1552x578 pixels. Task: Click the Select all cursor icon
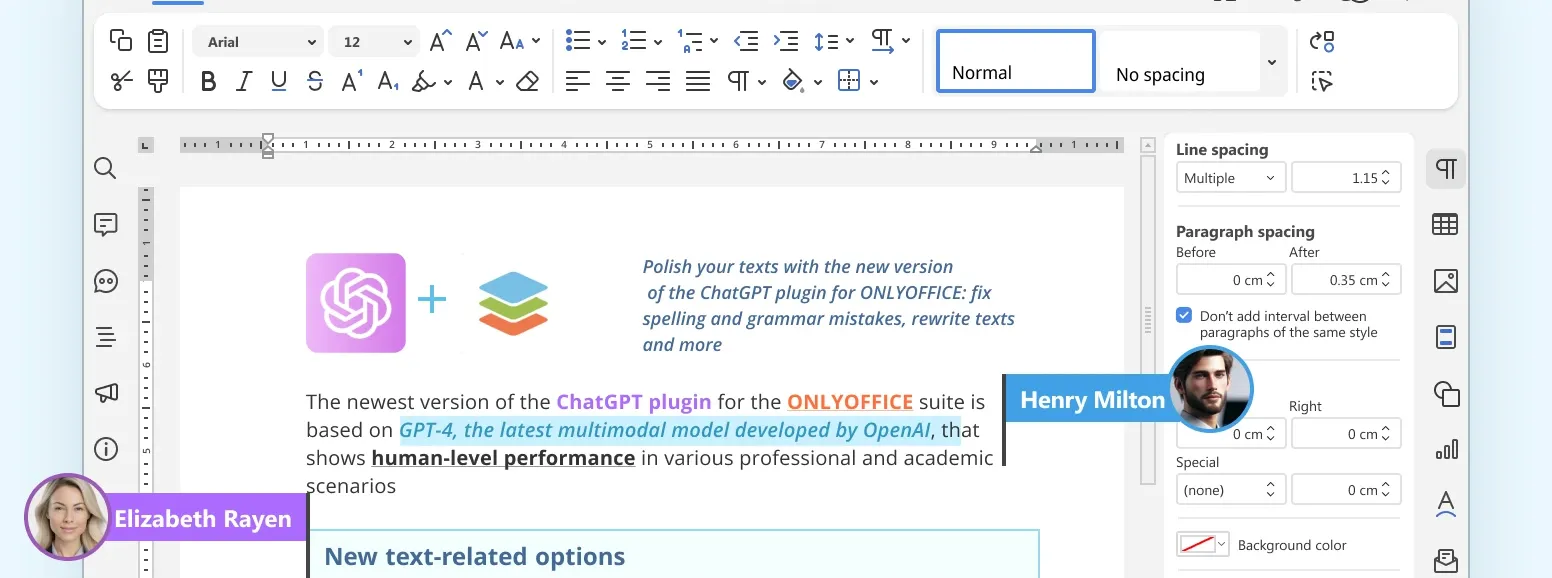(1322, 81)
